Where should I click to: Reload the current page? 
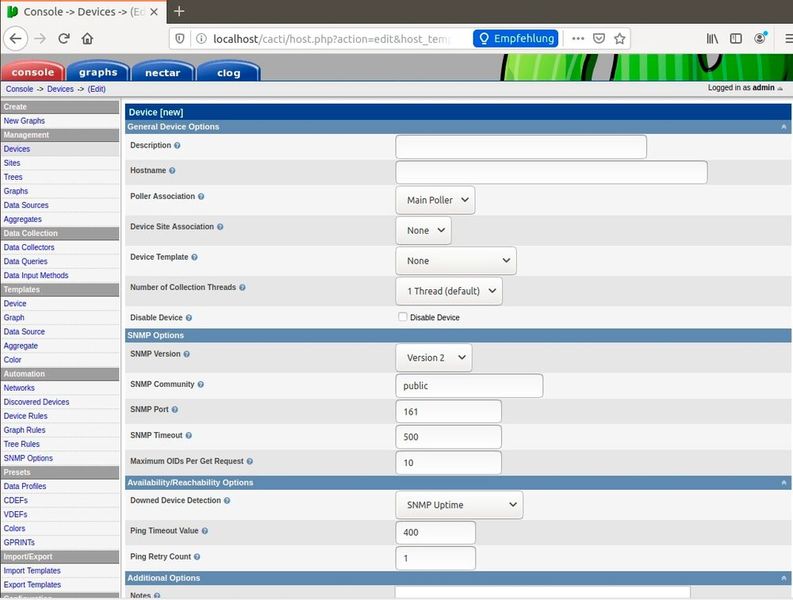pyautogui.click(x=64, y=38)
